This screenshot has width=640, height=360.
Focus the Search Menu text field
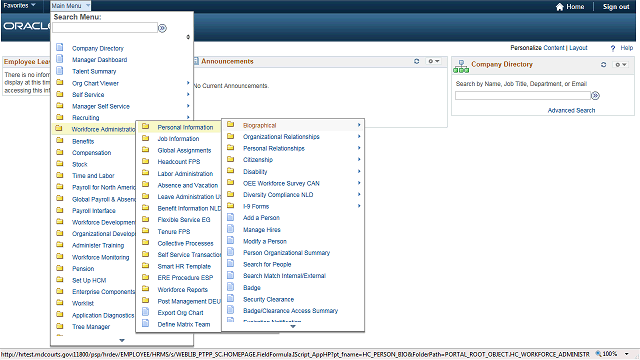(x=105, y=28)
